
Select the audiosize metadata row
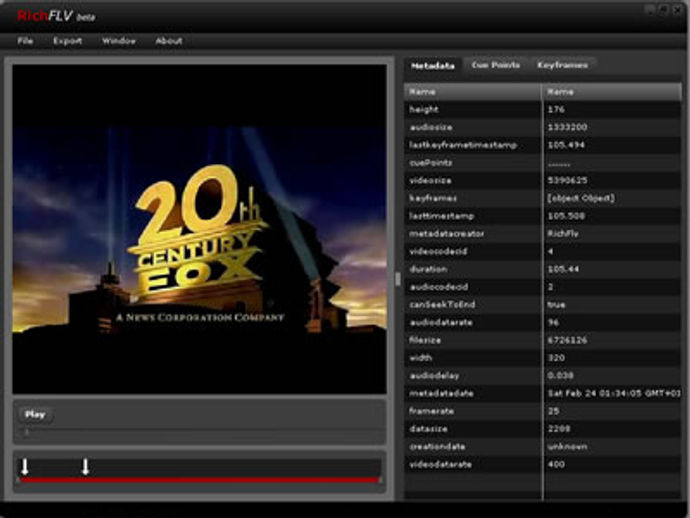[543, 127]
